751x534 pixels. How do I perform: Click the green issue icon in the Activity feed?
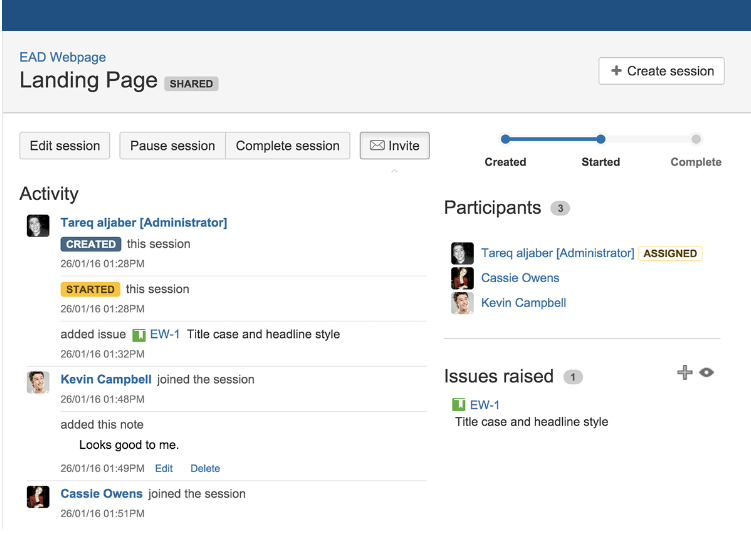pyautogui.click(x=139, y=335)
